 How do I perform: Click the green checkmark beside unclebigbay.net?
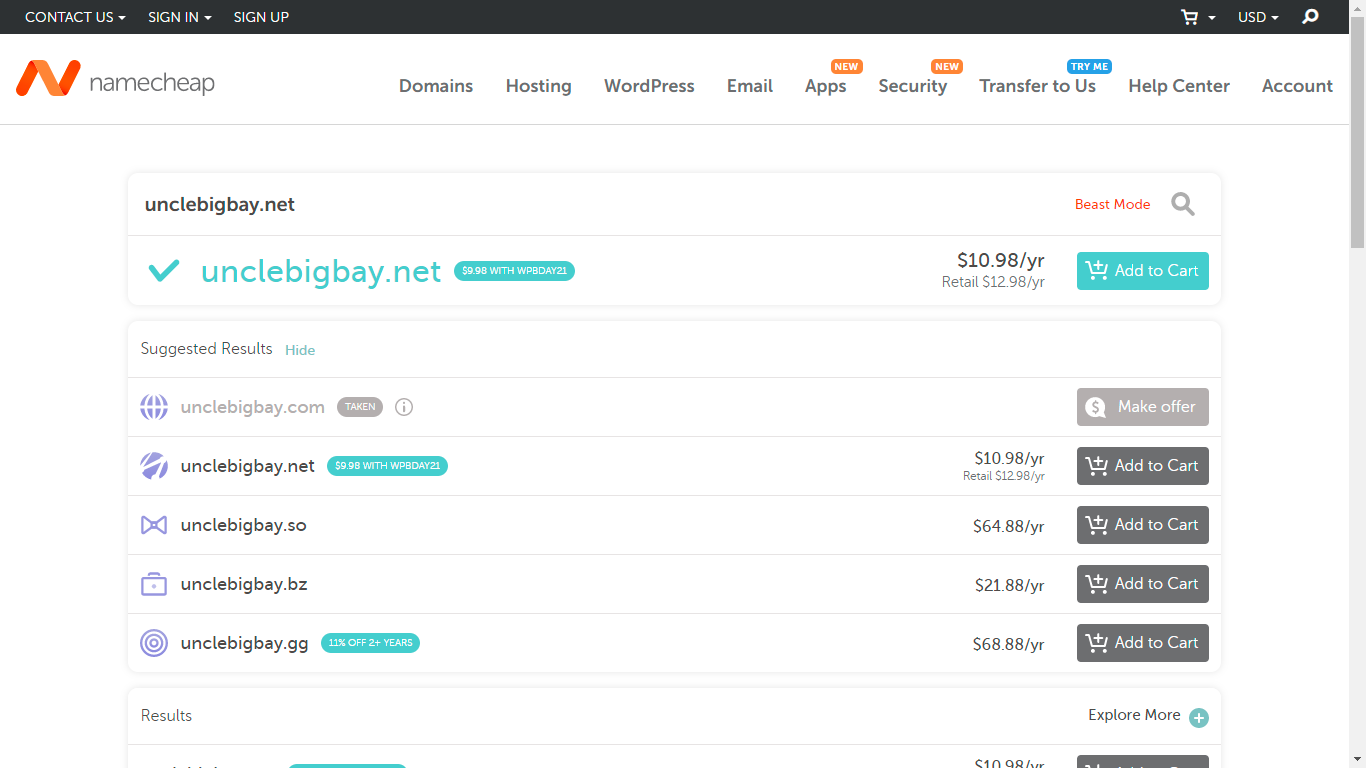point(164,270)
